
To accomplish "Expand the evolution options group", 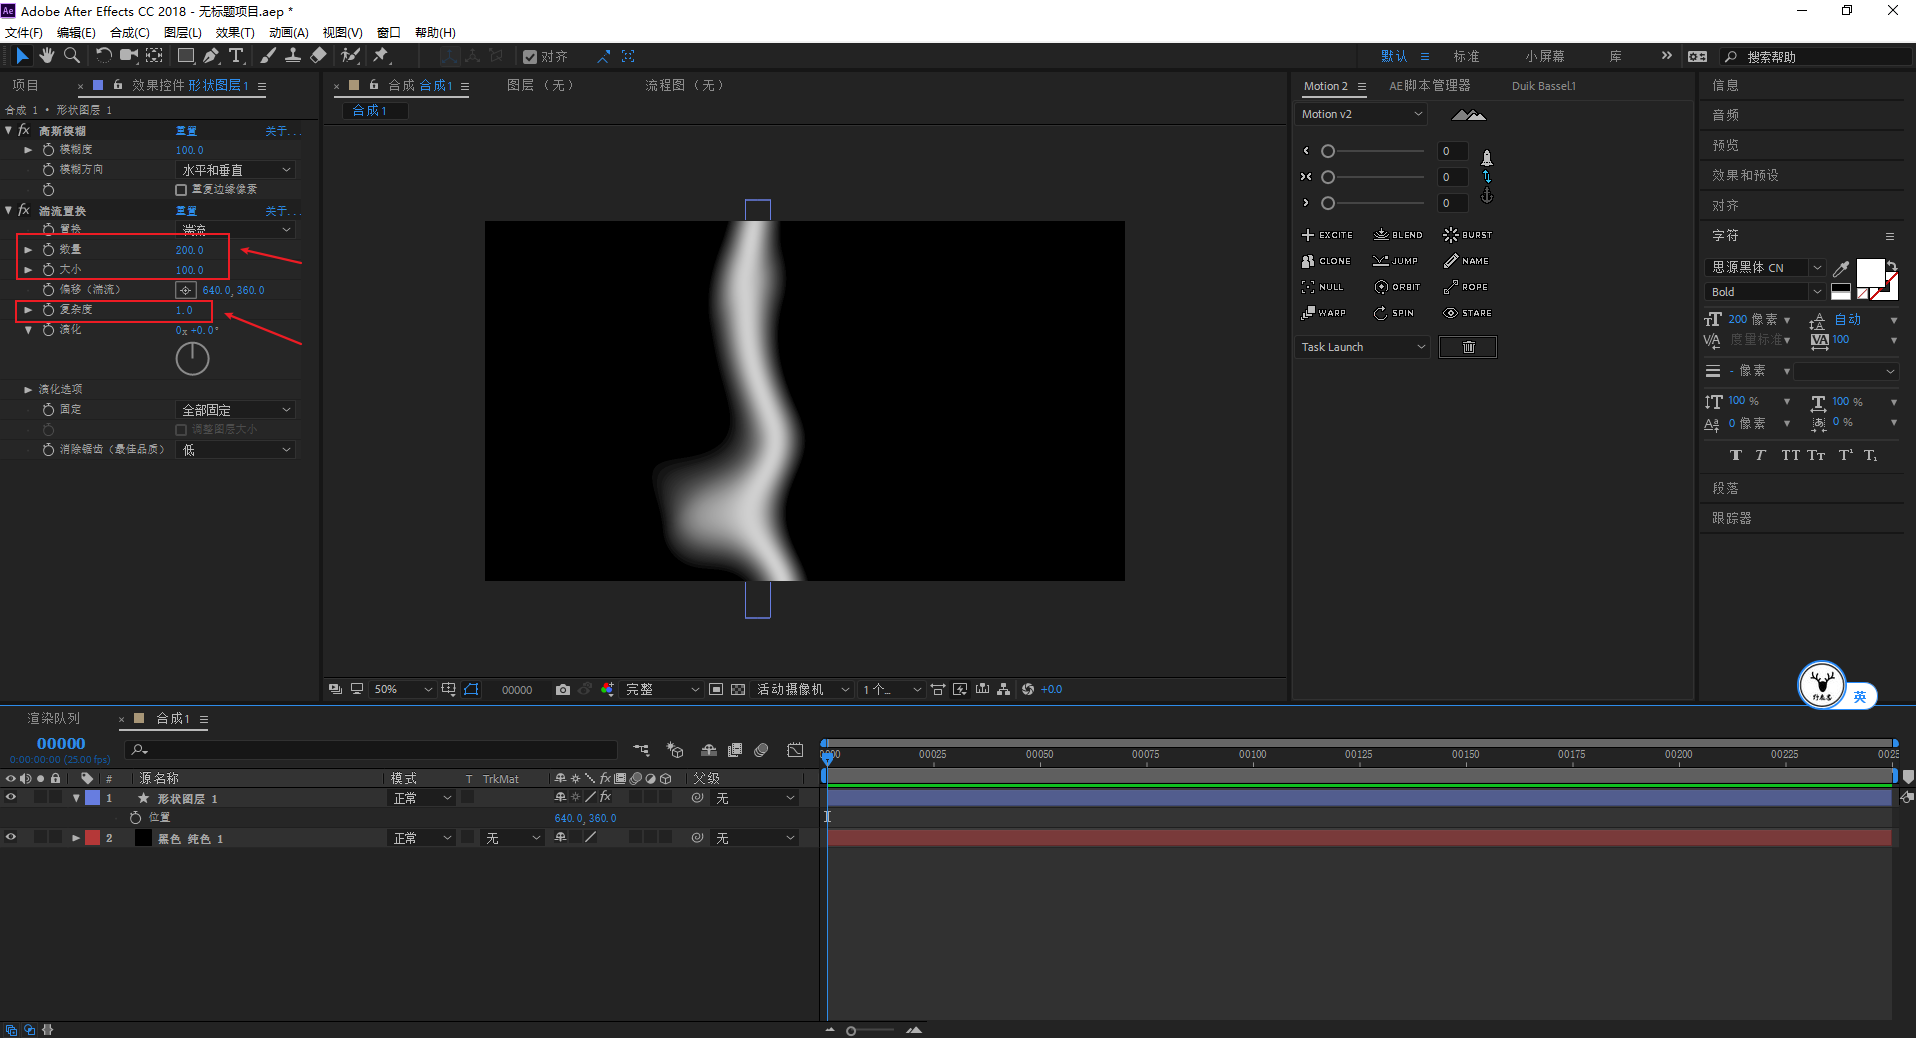I will (28, 390).
